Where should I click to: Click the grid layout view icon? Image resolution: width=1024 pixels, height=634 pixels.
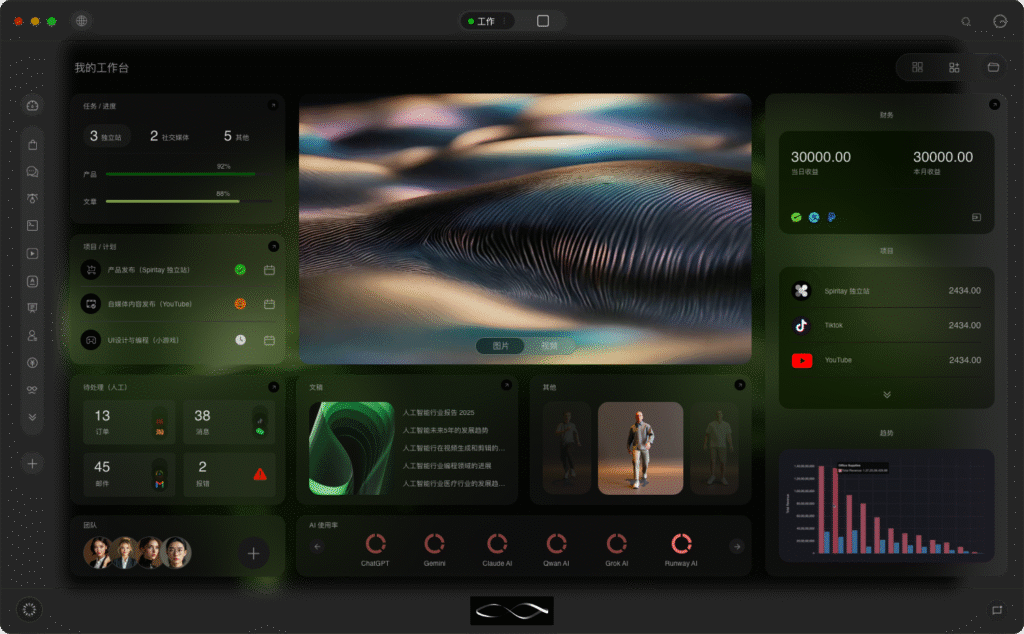pyautogui.click(x=917, y=67)
